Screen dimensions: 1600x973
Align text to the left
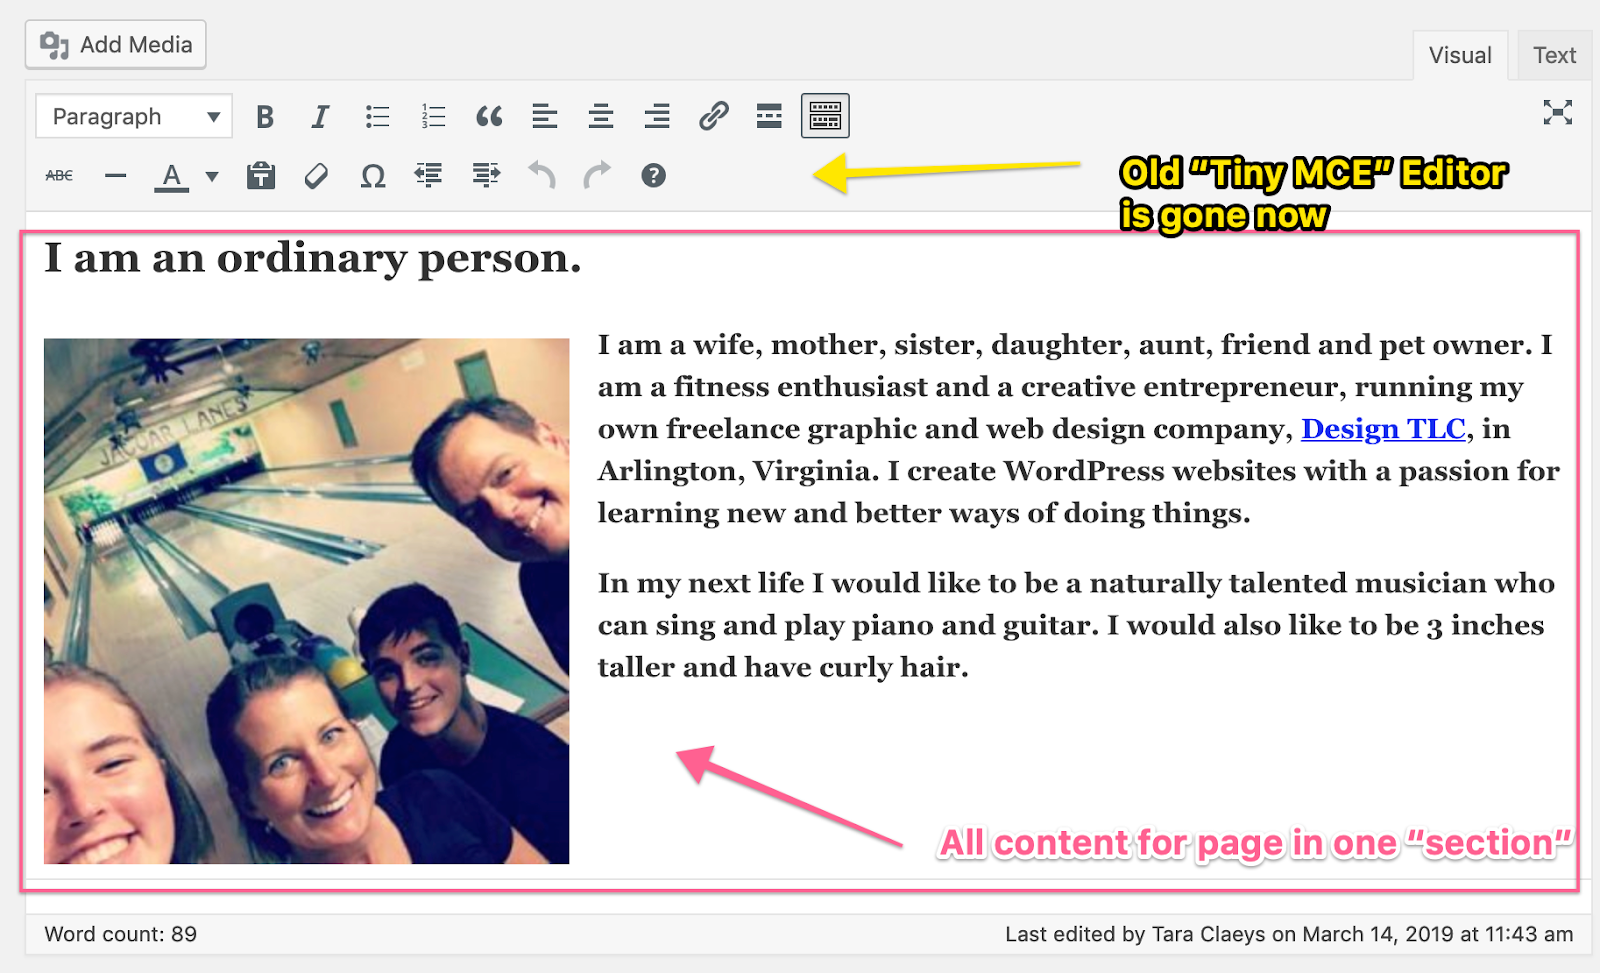pyautogui.click(x=545, y=117)
